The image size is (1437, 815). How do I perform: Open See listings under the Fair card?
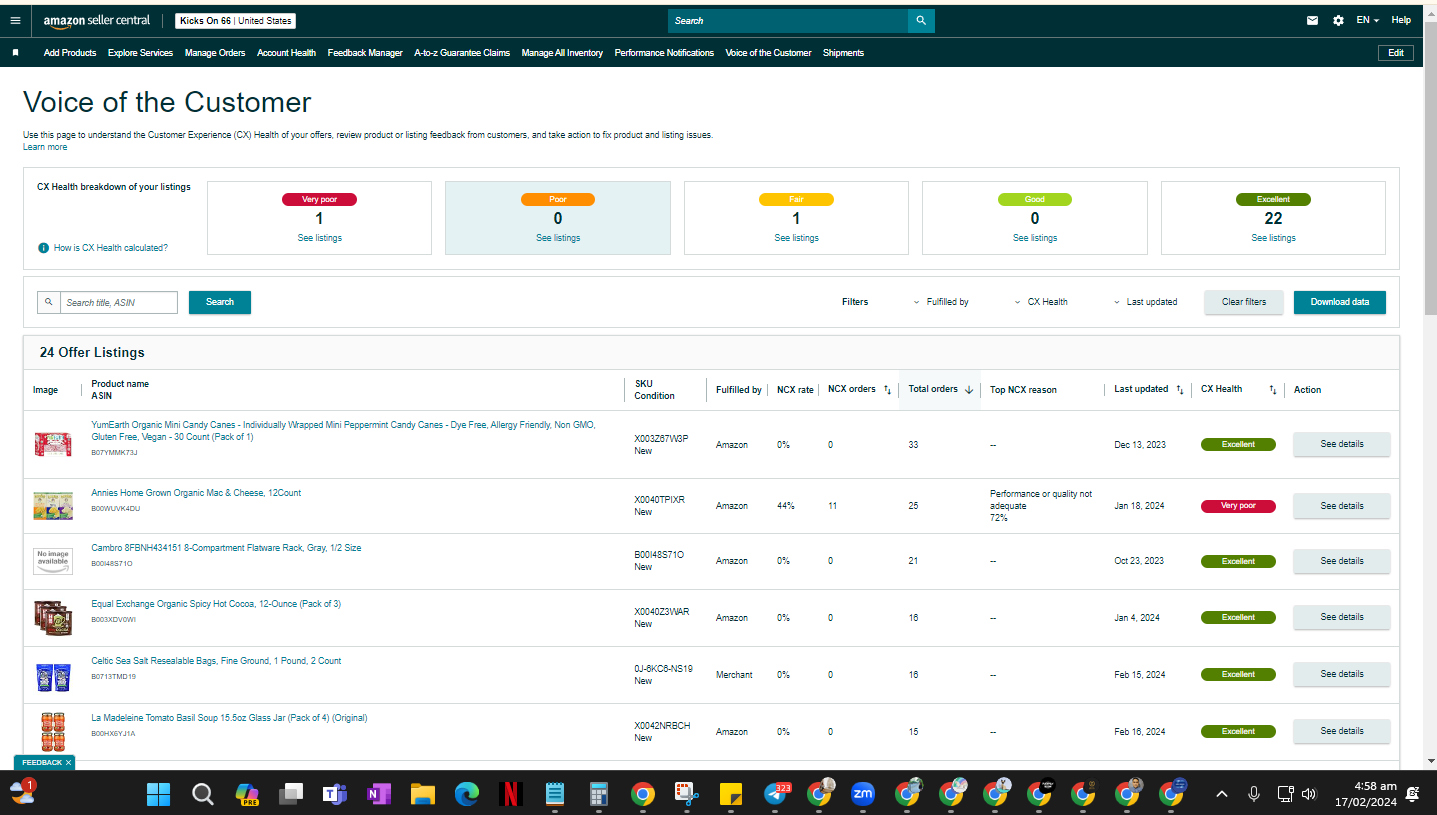pyautogui.click(x=796, y=238)
